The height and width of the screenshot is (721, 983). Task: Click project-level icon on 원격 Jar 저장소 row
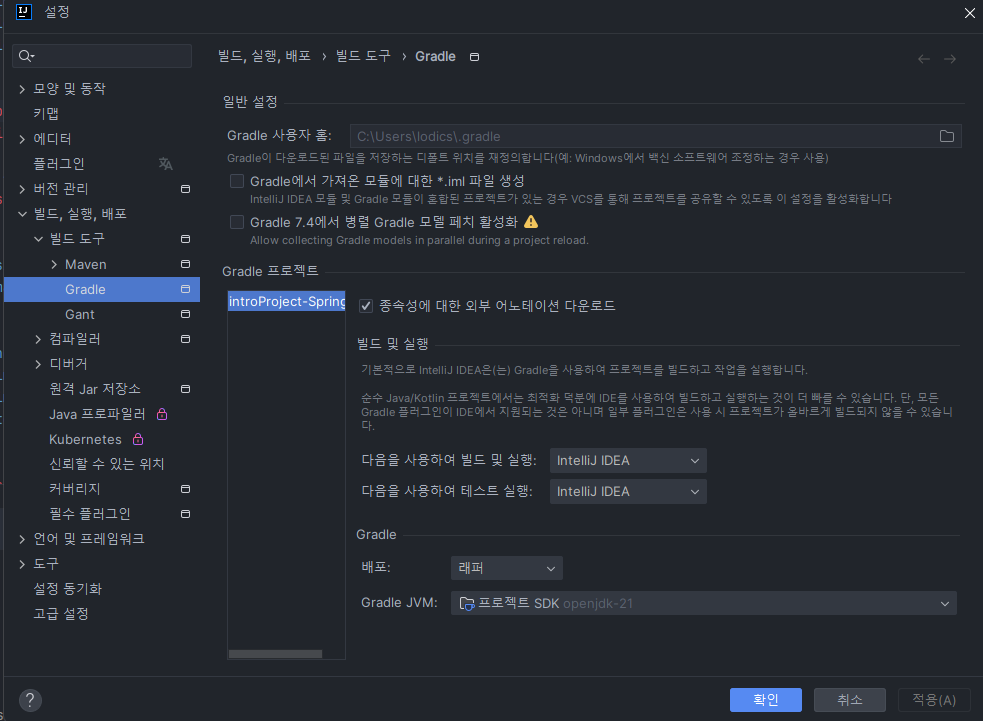pos(186,389)
